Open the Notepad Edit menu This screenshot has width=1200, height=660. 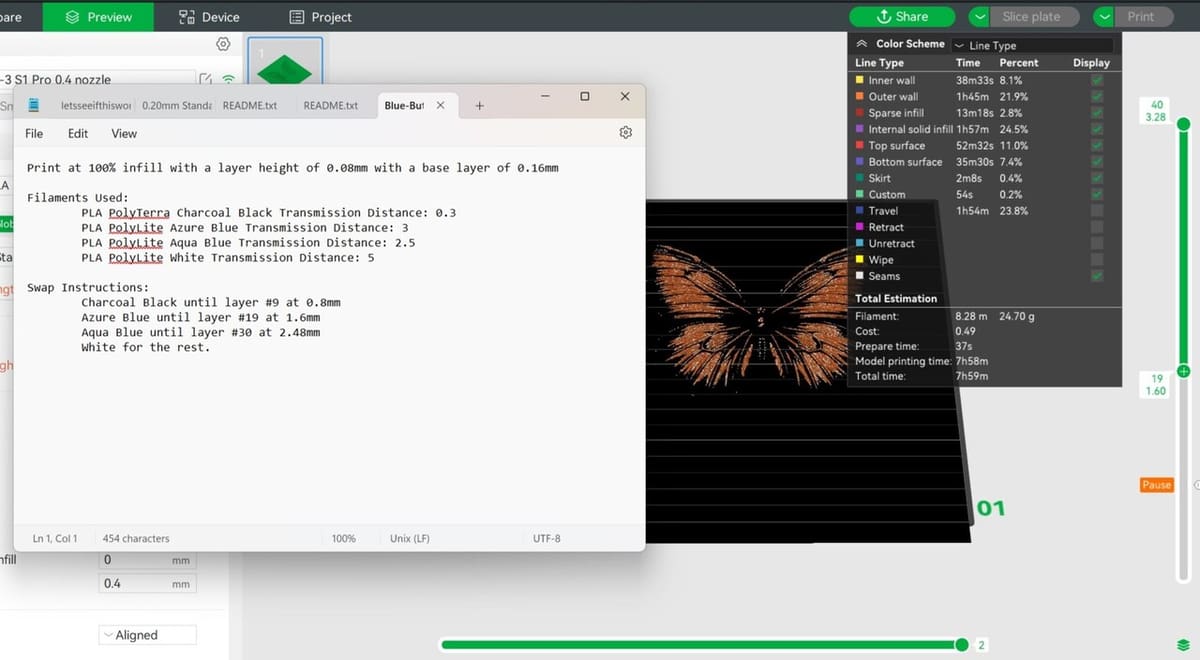coord(78,133)
